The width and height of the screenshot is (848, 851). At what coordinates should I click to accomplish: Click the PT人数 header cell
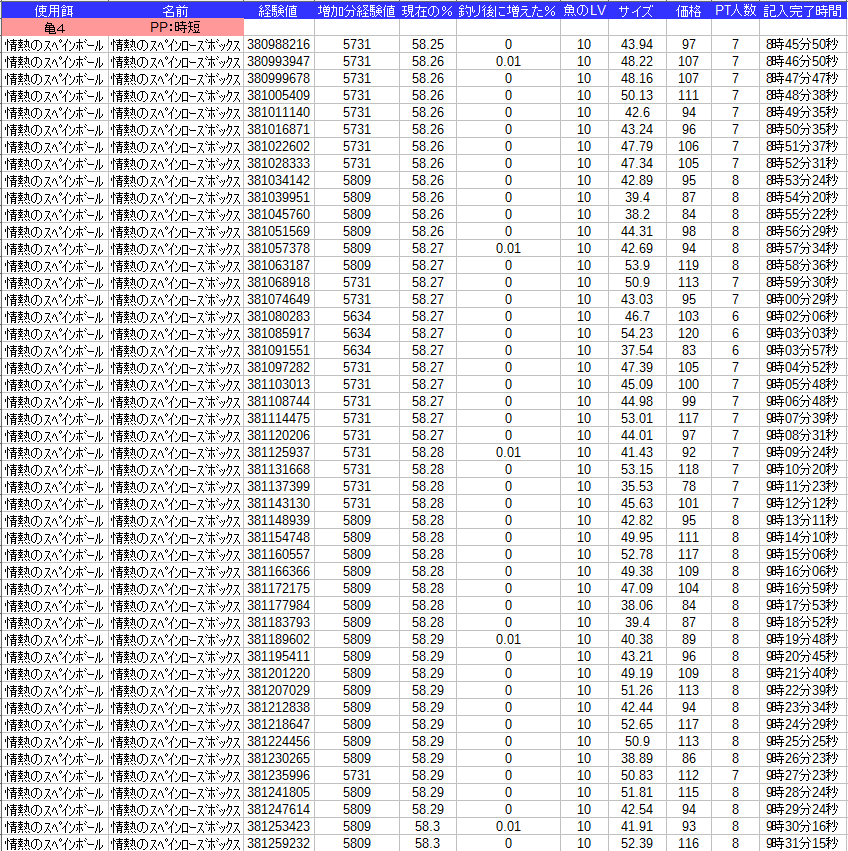click(x=735, y=10)
